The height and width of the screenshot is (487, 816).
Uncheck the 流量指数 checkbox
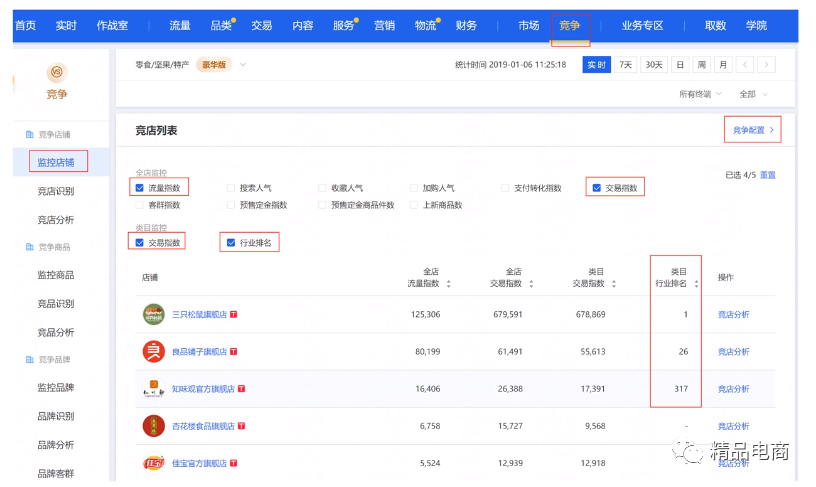139,188
